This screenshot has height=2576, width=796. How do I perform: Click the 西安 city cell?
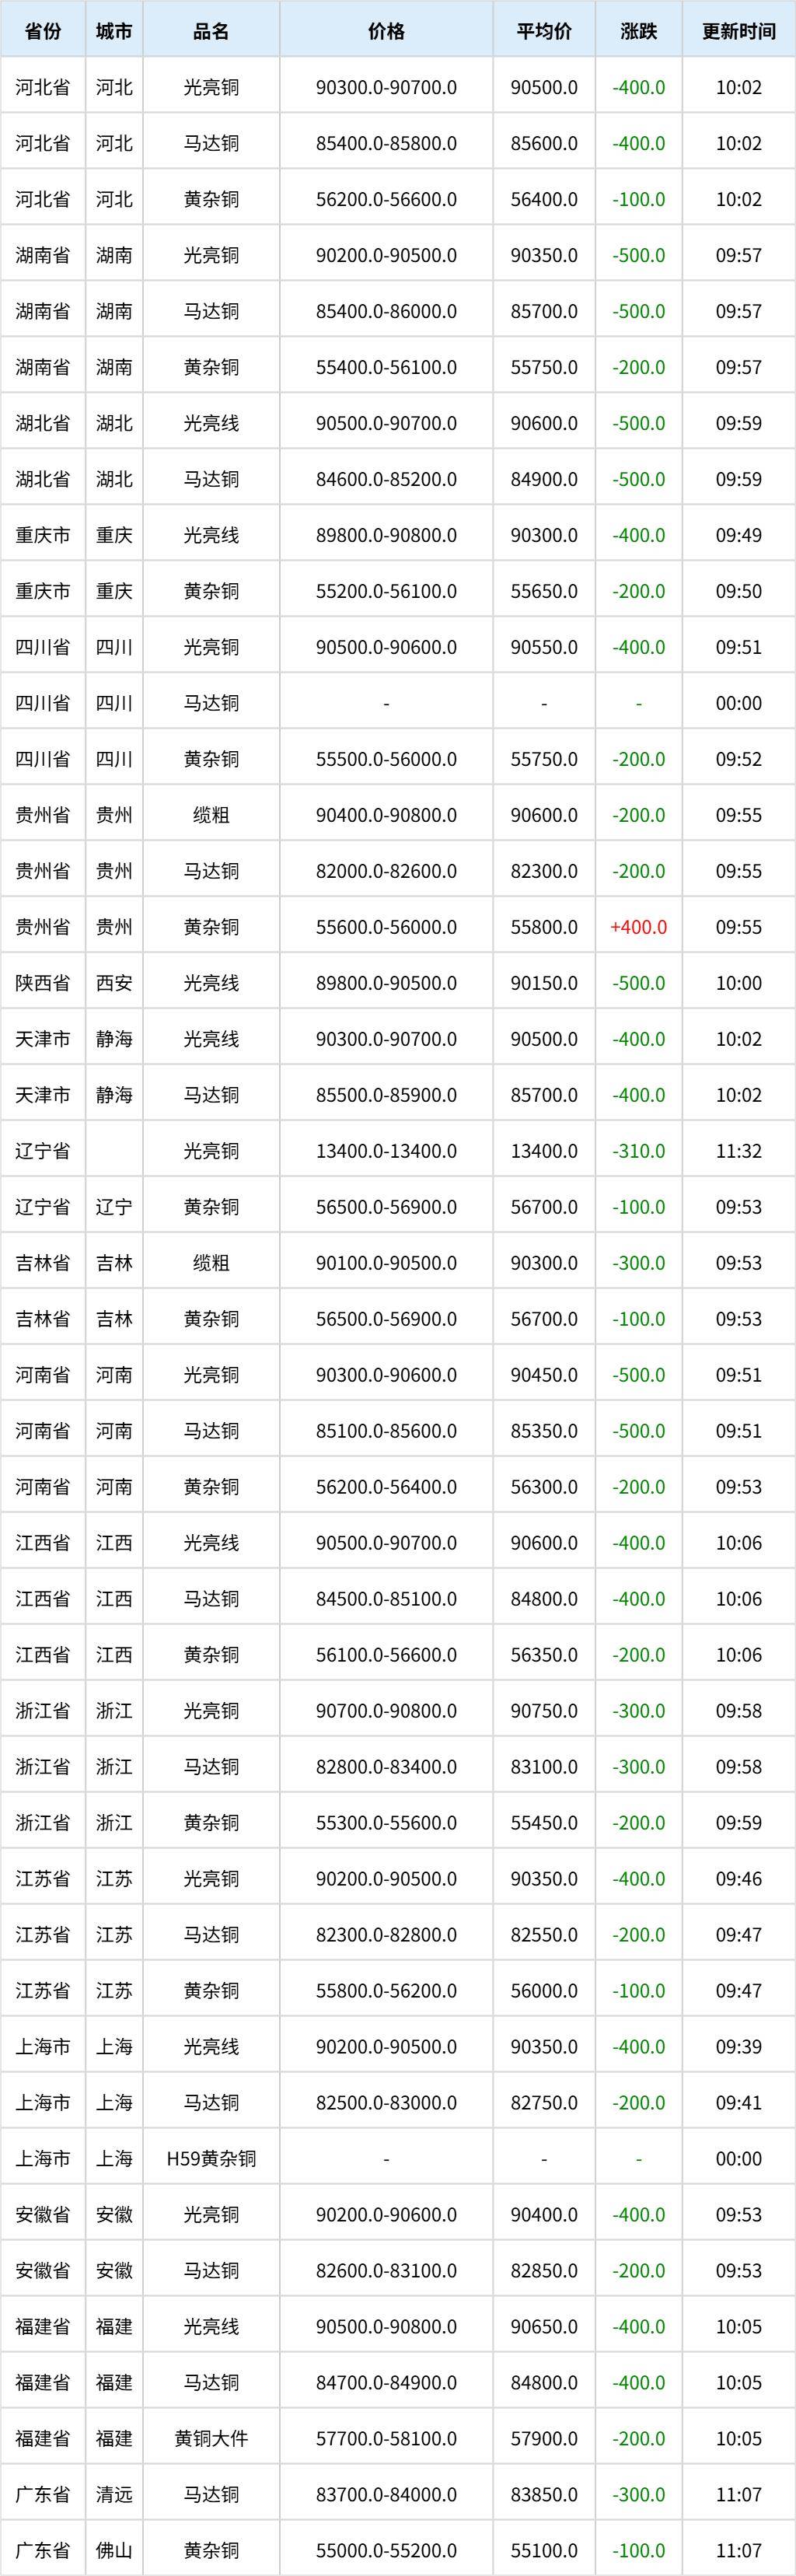(x=114, y=983)
